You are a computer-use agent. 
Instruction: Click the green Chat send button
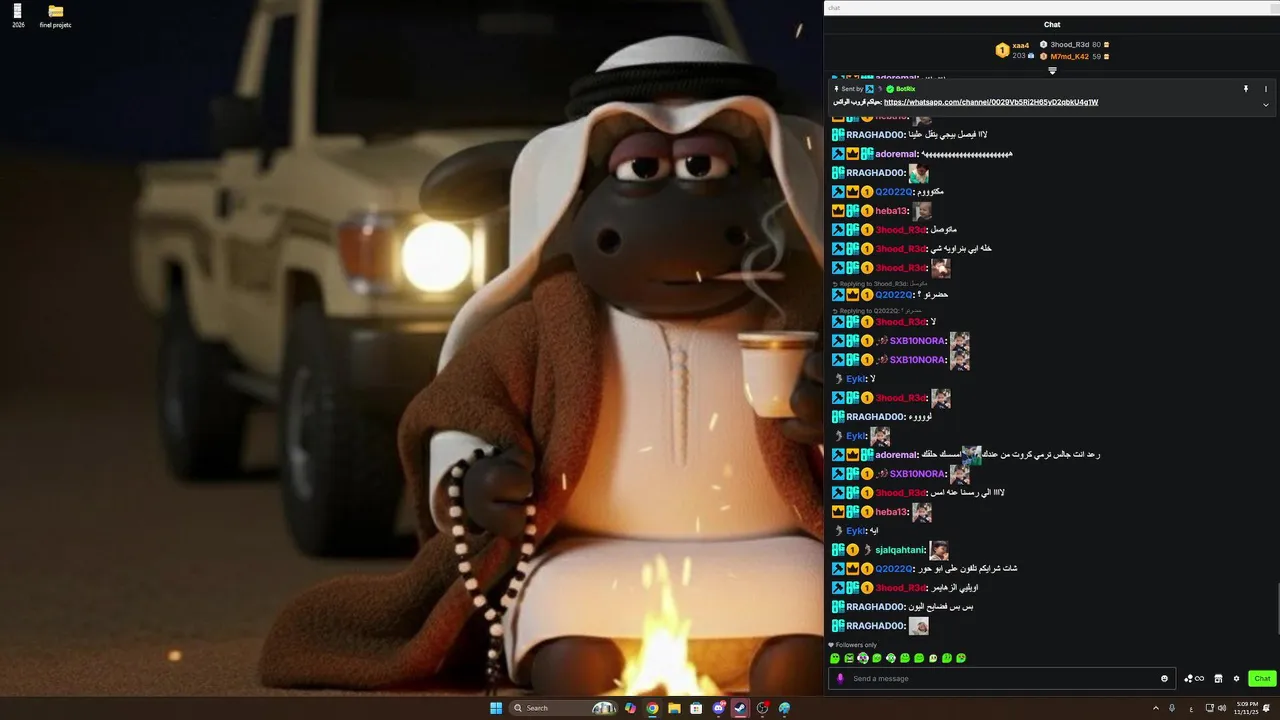[1262, 679]
